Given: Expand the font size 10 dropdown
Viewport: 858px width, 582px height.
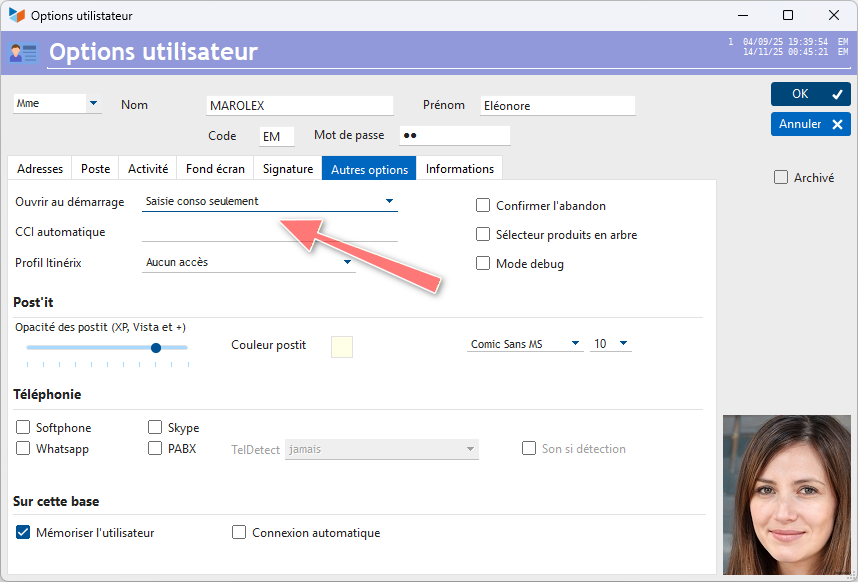Looking at the screenshot, I should pyautogui.click(x=610, y=344).
